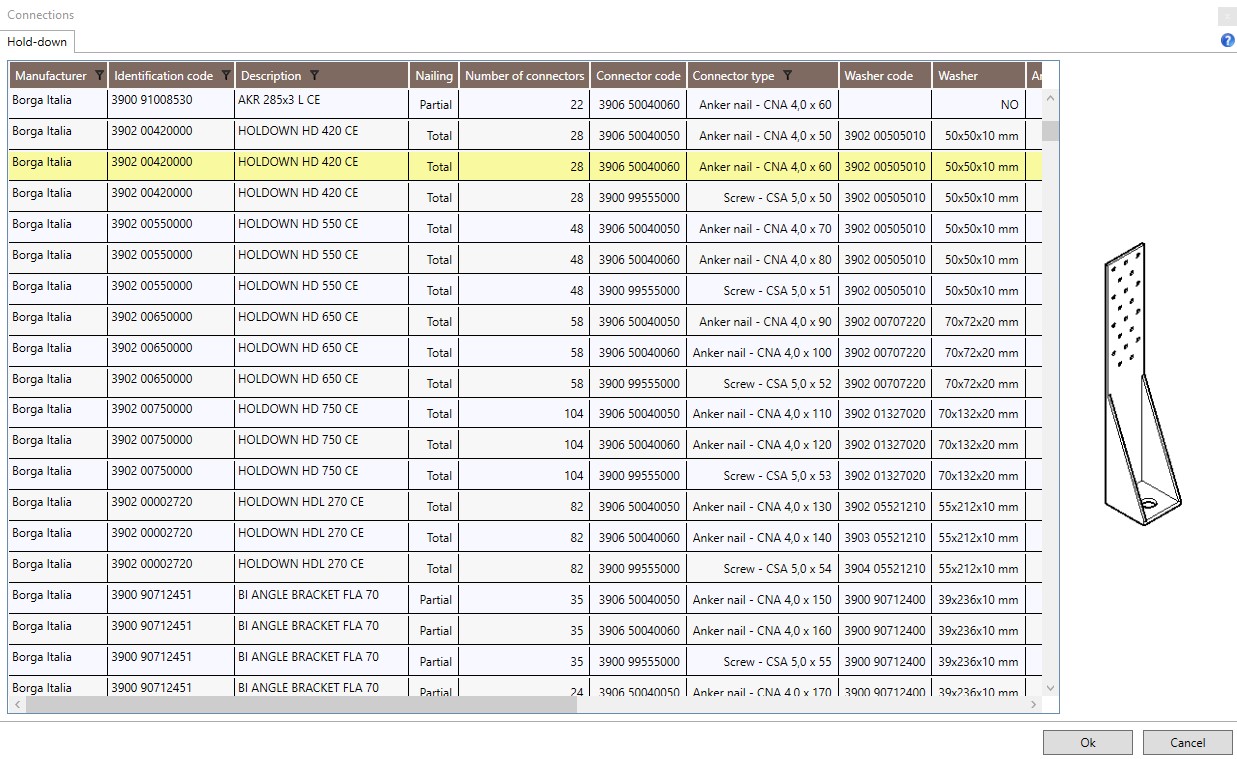Sort by the Number of connectors header
This screenshot has width=1237, height=759.
pos(525,76)
